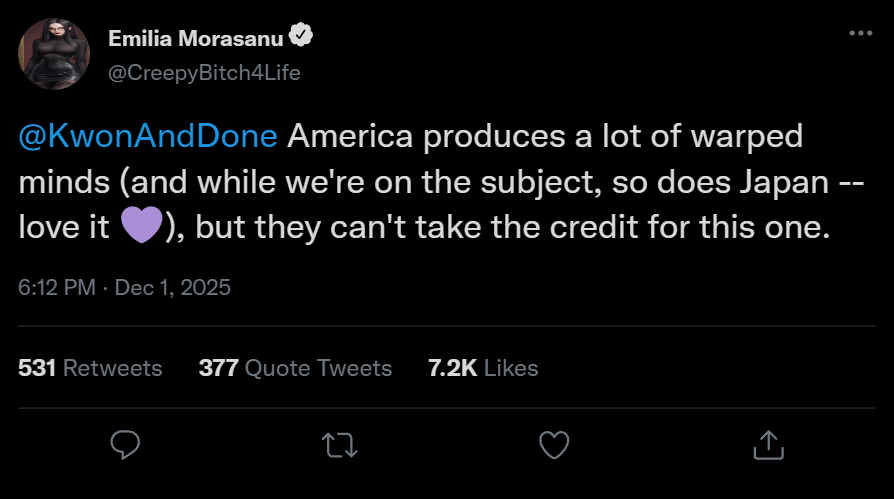Like the tweet with the heart icon
Screen dimensions: 894x499
554,444
